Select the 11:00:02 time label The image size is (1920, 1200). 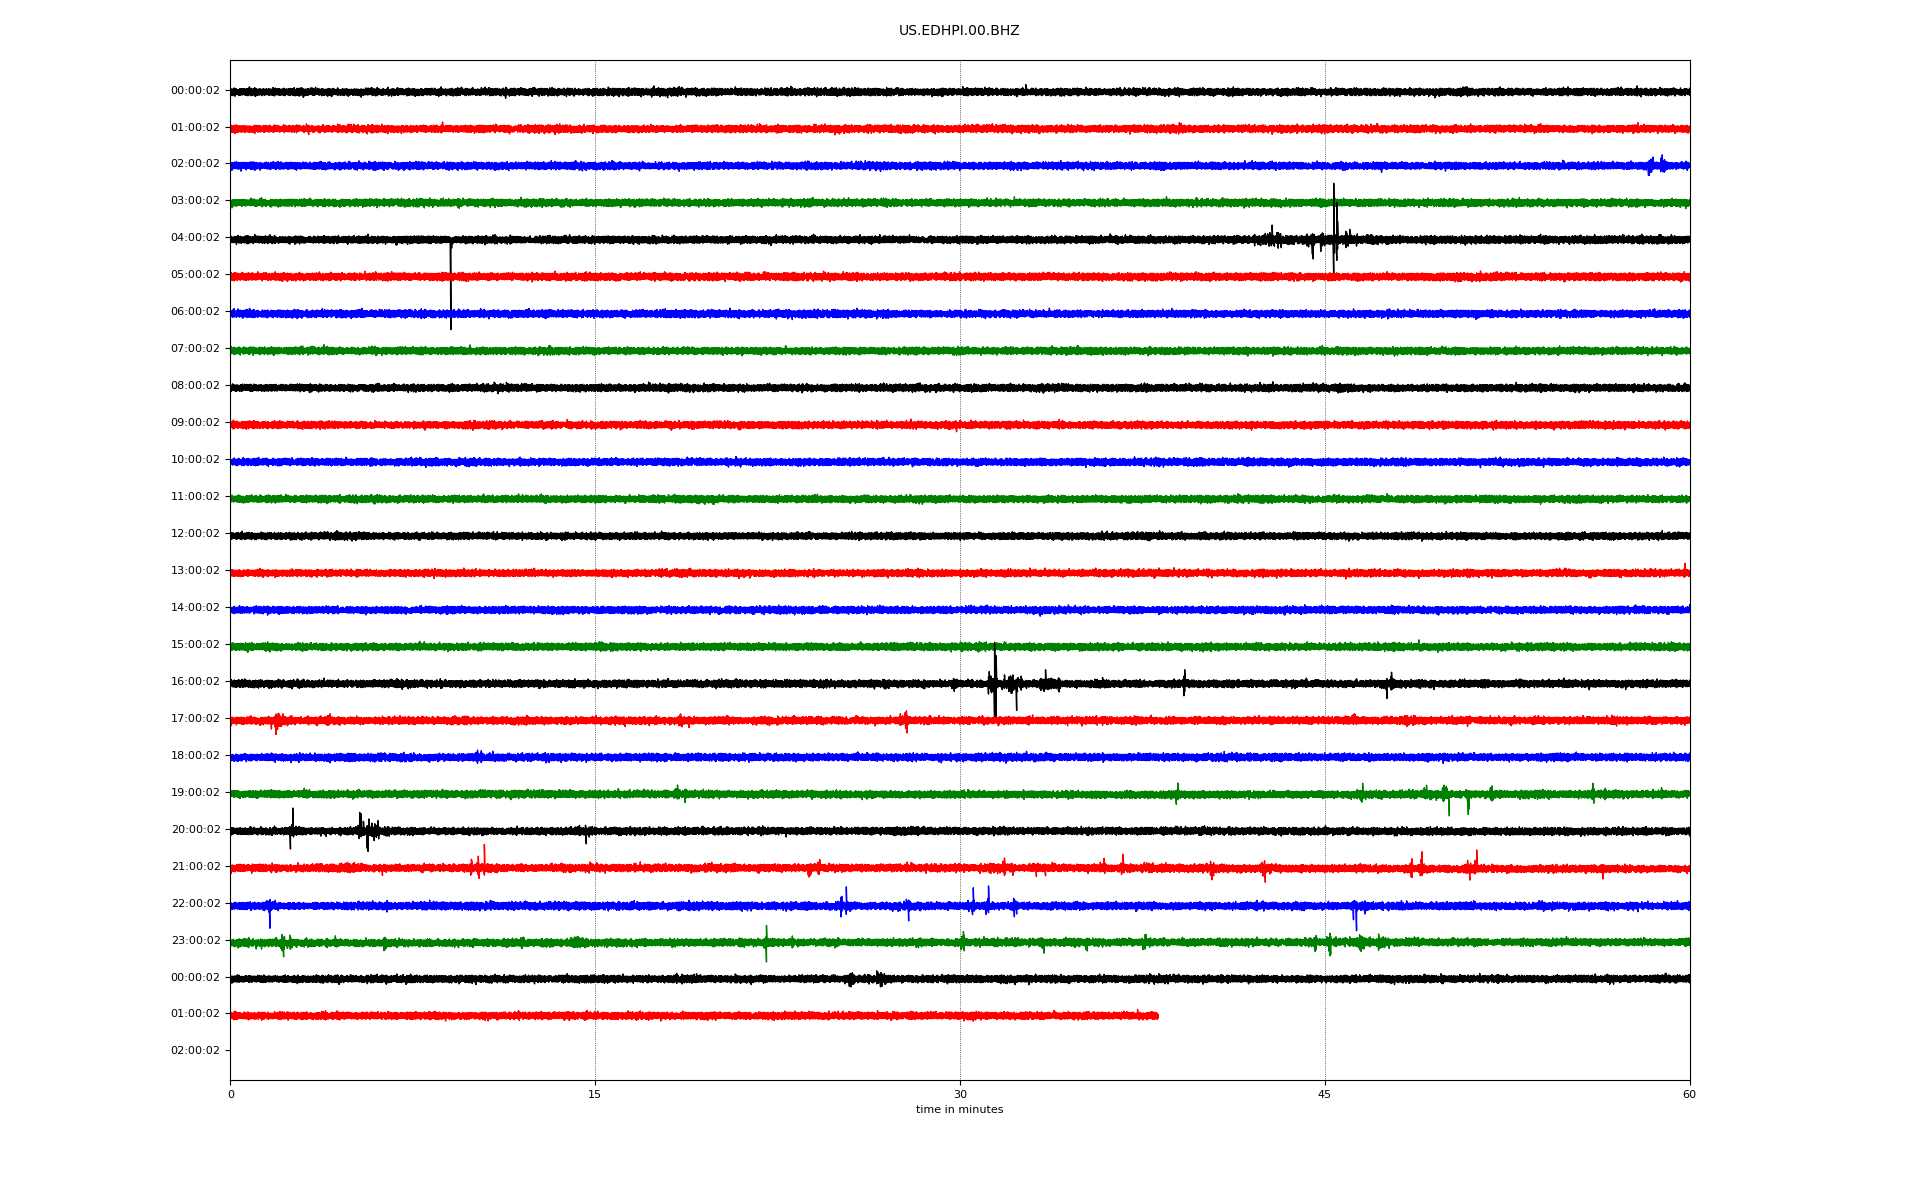click(x=195, y=497)
